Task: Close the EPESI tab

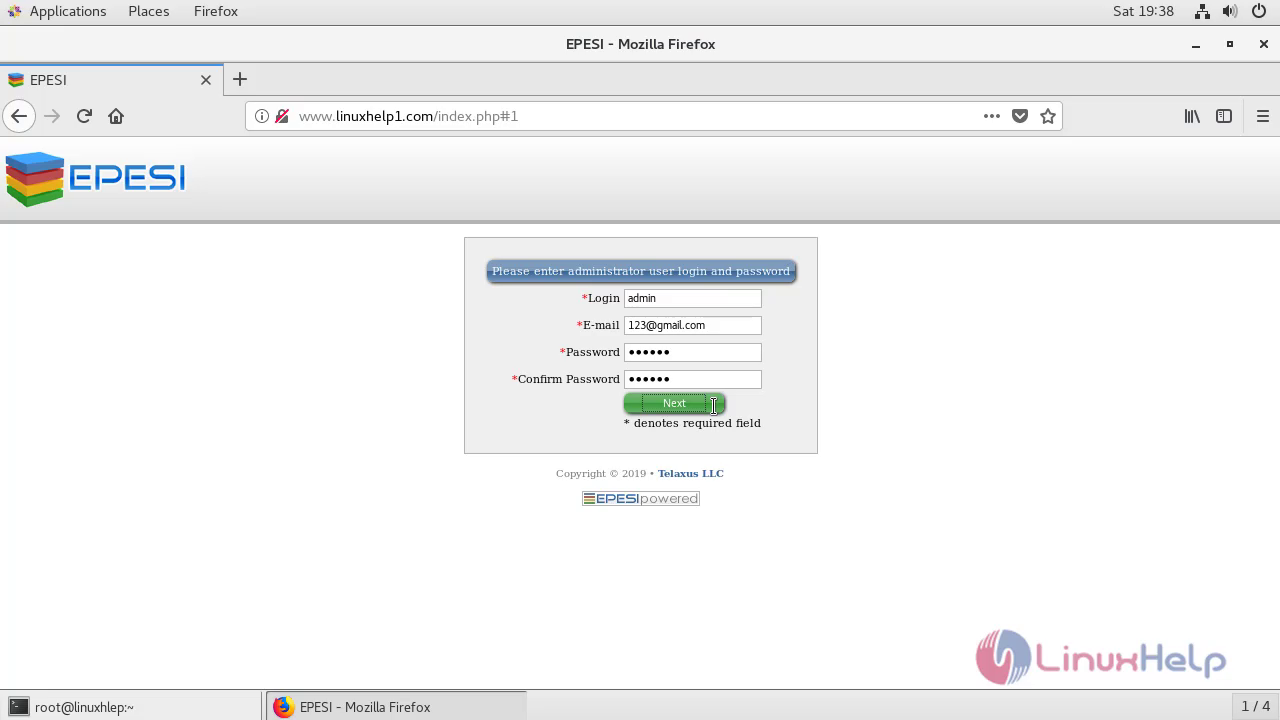Action: pyautogui.click(x=206, y=80)
